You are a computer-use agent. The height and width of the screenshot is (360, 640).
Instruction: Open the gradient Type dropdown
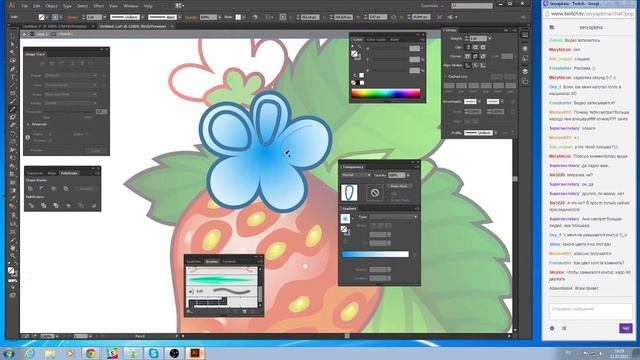pyautogui.click(x=393, y=217)
